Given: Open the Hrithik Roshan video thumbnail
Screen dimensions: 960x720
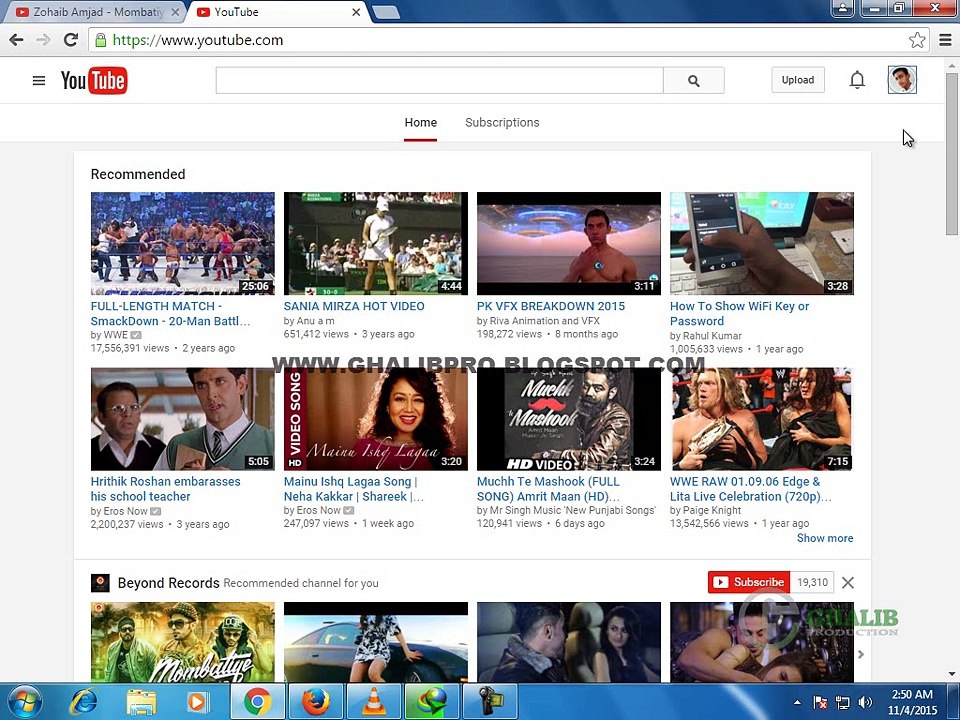Looking at the screenshot, I should coord(182,419).
